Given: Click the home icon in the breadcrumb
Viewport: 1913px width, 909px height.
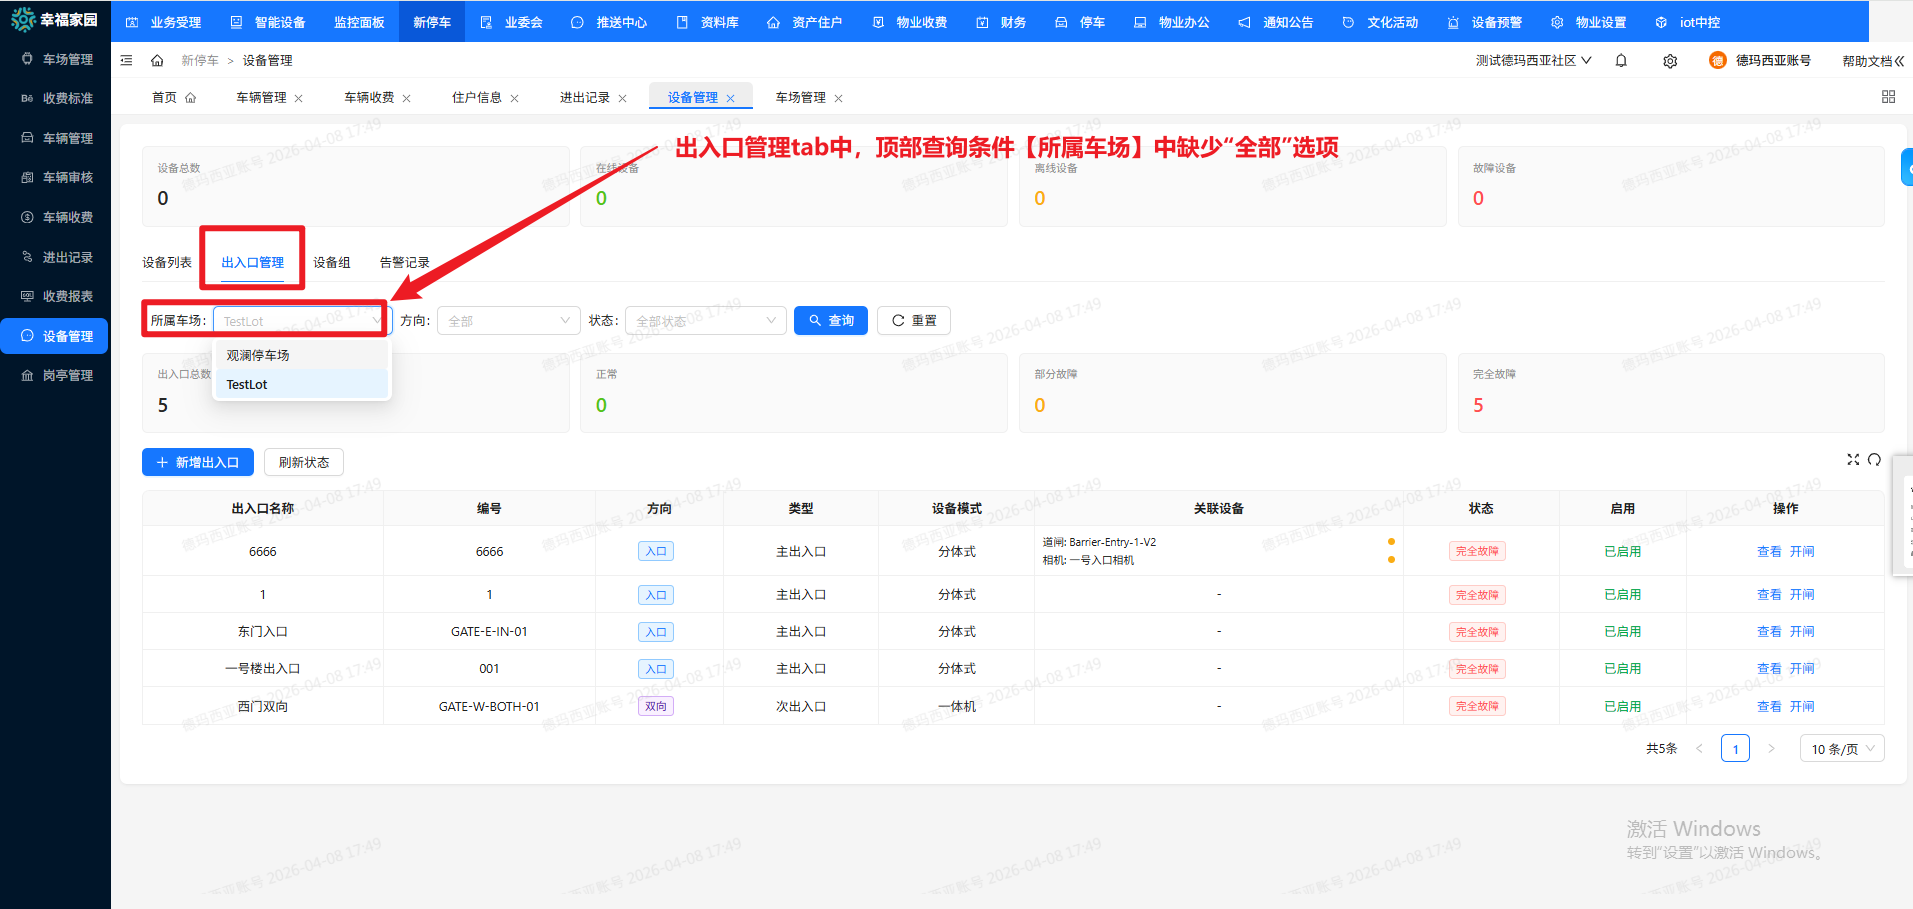Looking at the screenshot, I should pyautogui.click(x=157, y=60).
